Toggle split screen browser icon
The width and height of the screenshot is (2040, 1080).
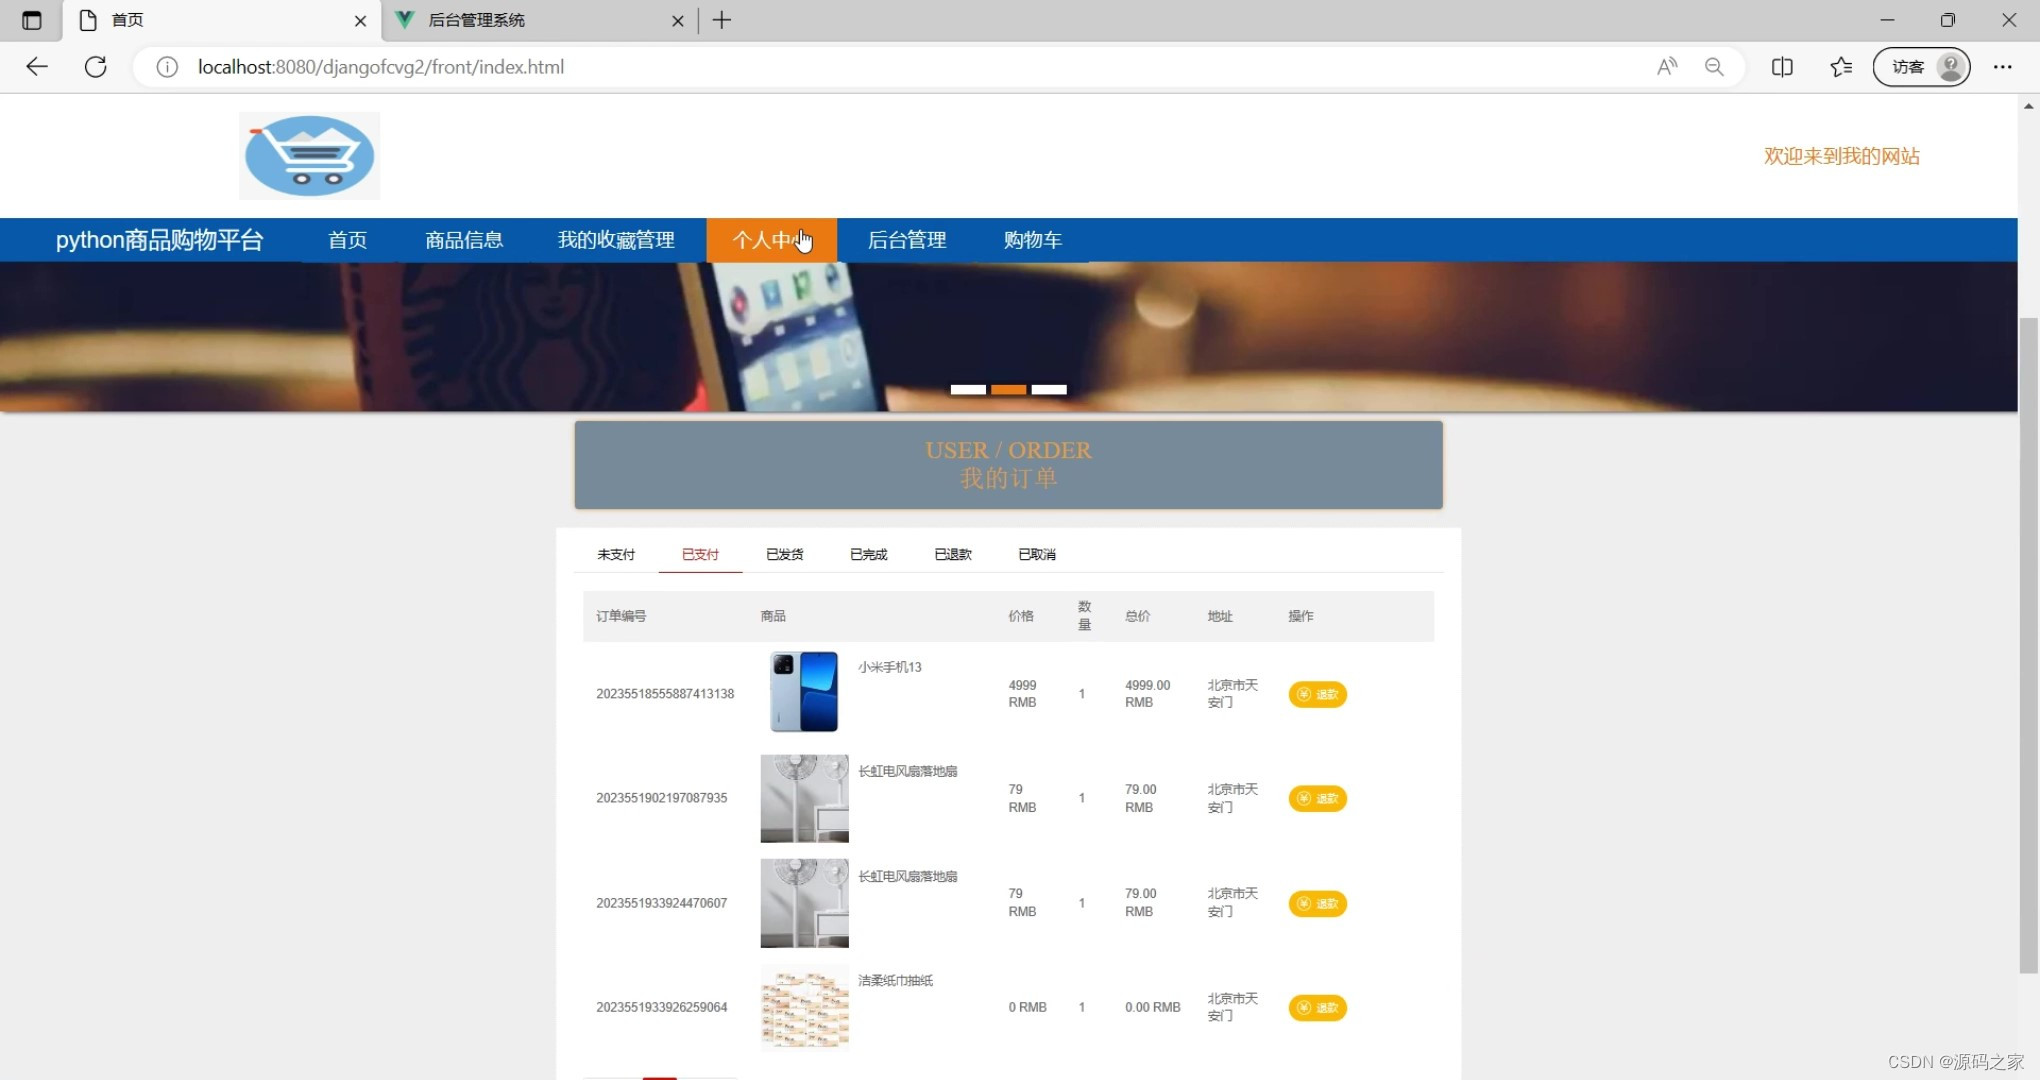coord(1782,67)
